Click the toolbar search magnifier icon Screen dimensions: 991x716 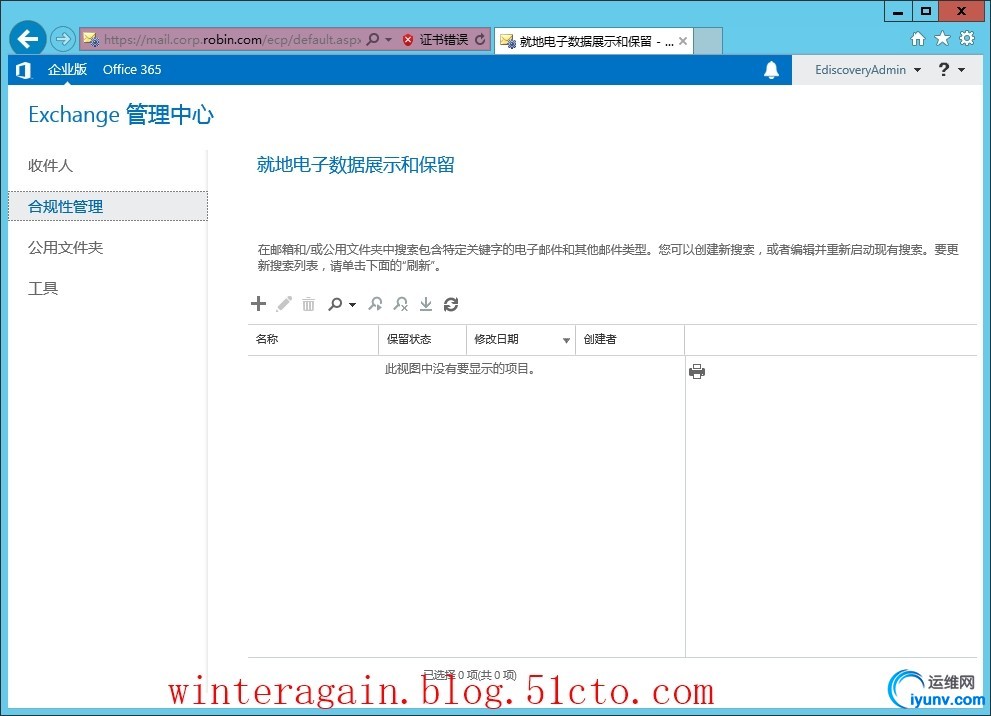pos(335,304)
